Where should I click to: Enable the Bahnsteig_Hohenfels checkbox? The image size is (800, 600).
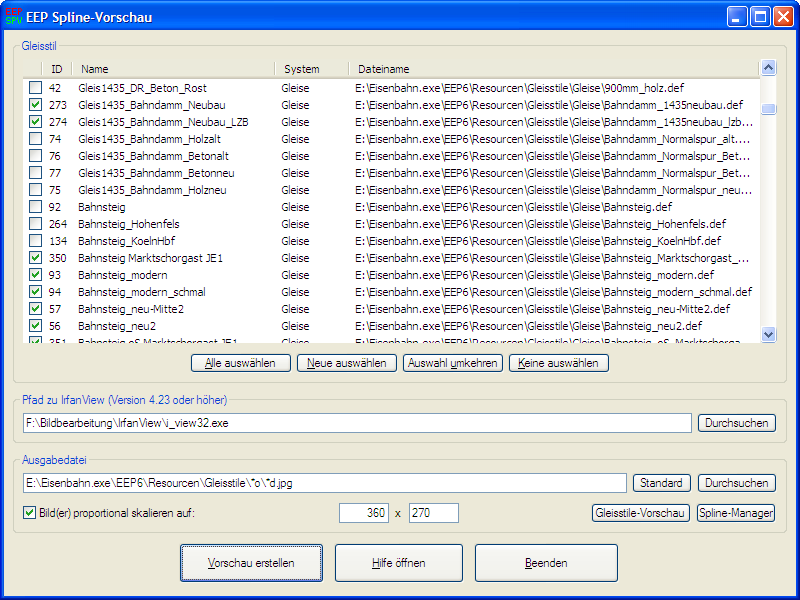[x=35, y=224]
